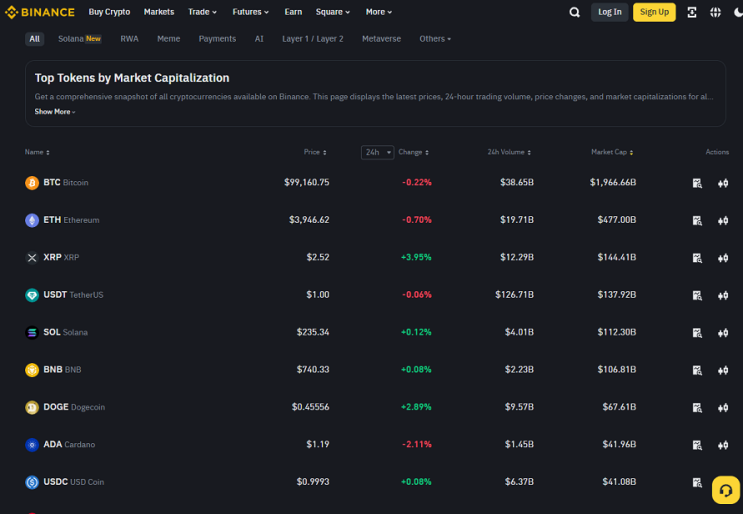
Task: Open ETH detail page icon
Action: pyautogui.click(x=697, y=220)
